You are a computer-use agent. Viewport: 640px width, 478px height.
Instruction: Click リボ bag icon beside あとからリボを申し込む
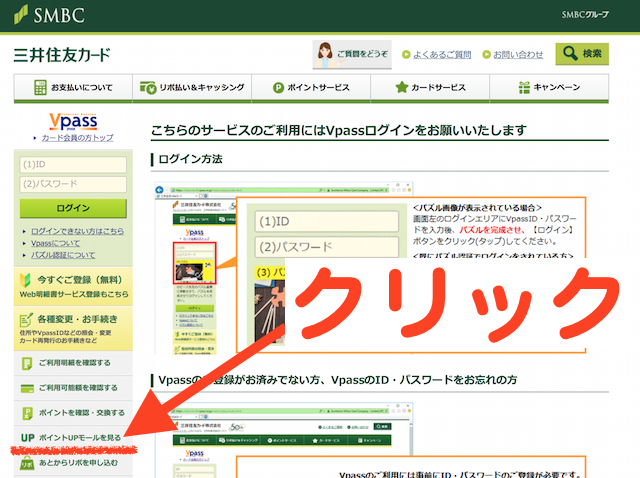pyautogui.click(x=27, y=463)
